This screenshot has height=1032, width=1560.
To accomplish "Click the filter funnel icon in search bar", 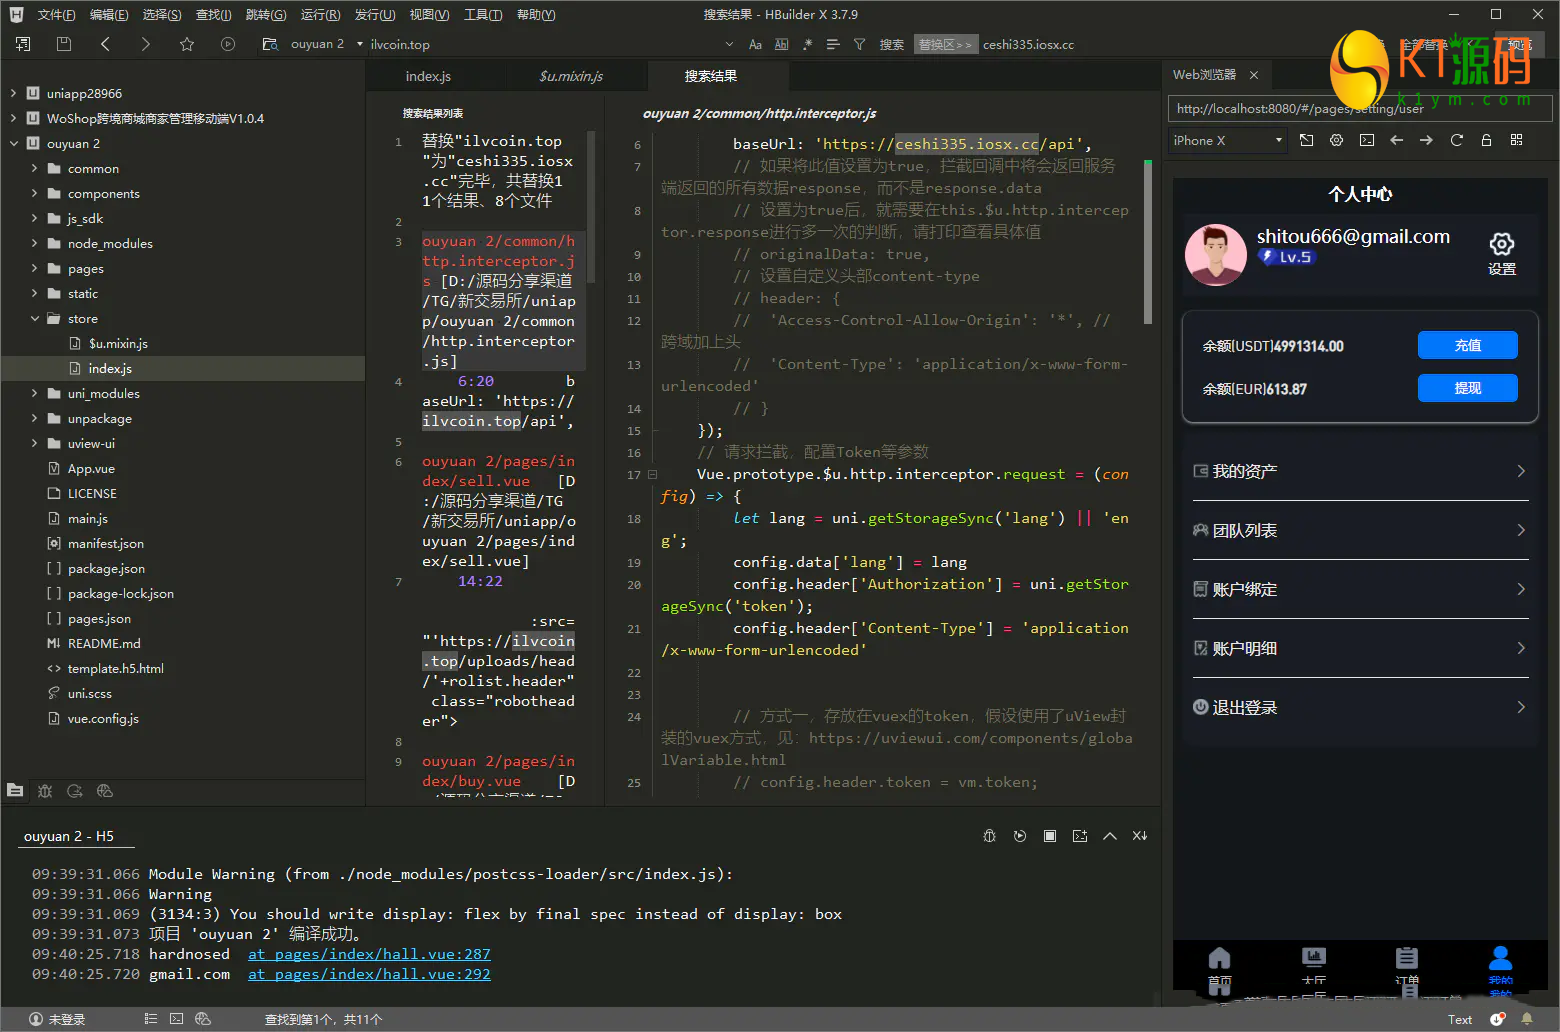I will pyautogui.click(x=859, y=44).
